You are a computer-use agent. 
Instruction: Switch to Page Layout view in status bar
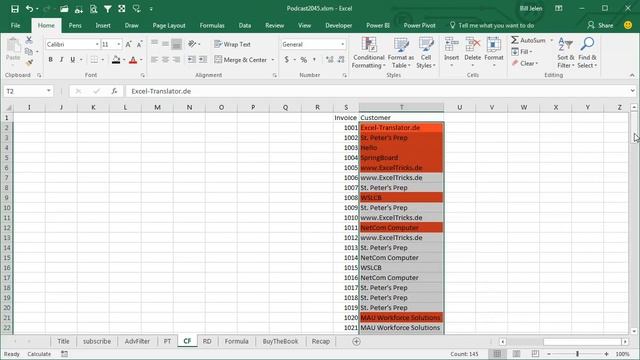[x=516, y=354]
